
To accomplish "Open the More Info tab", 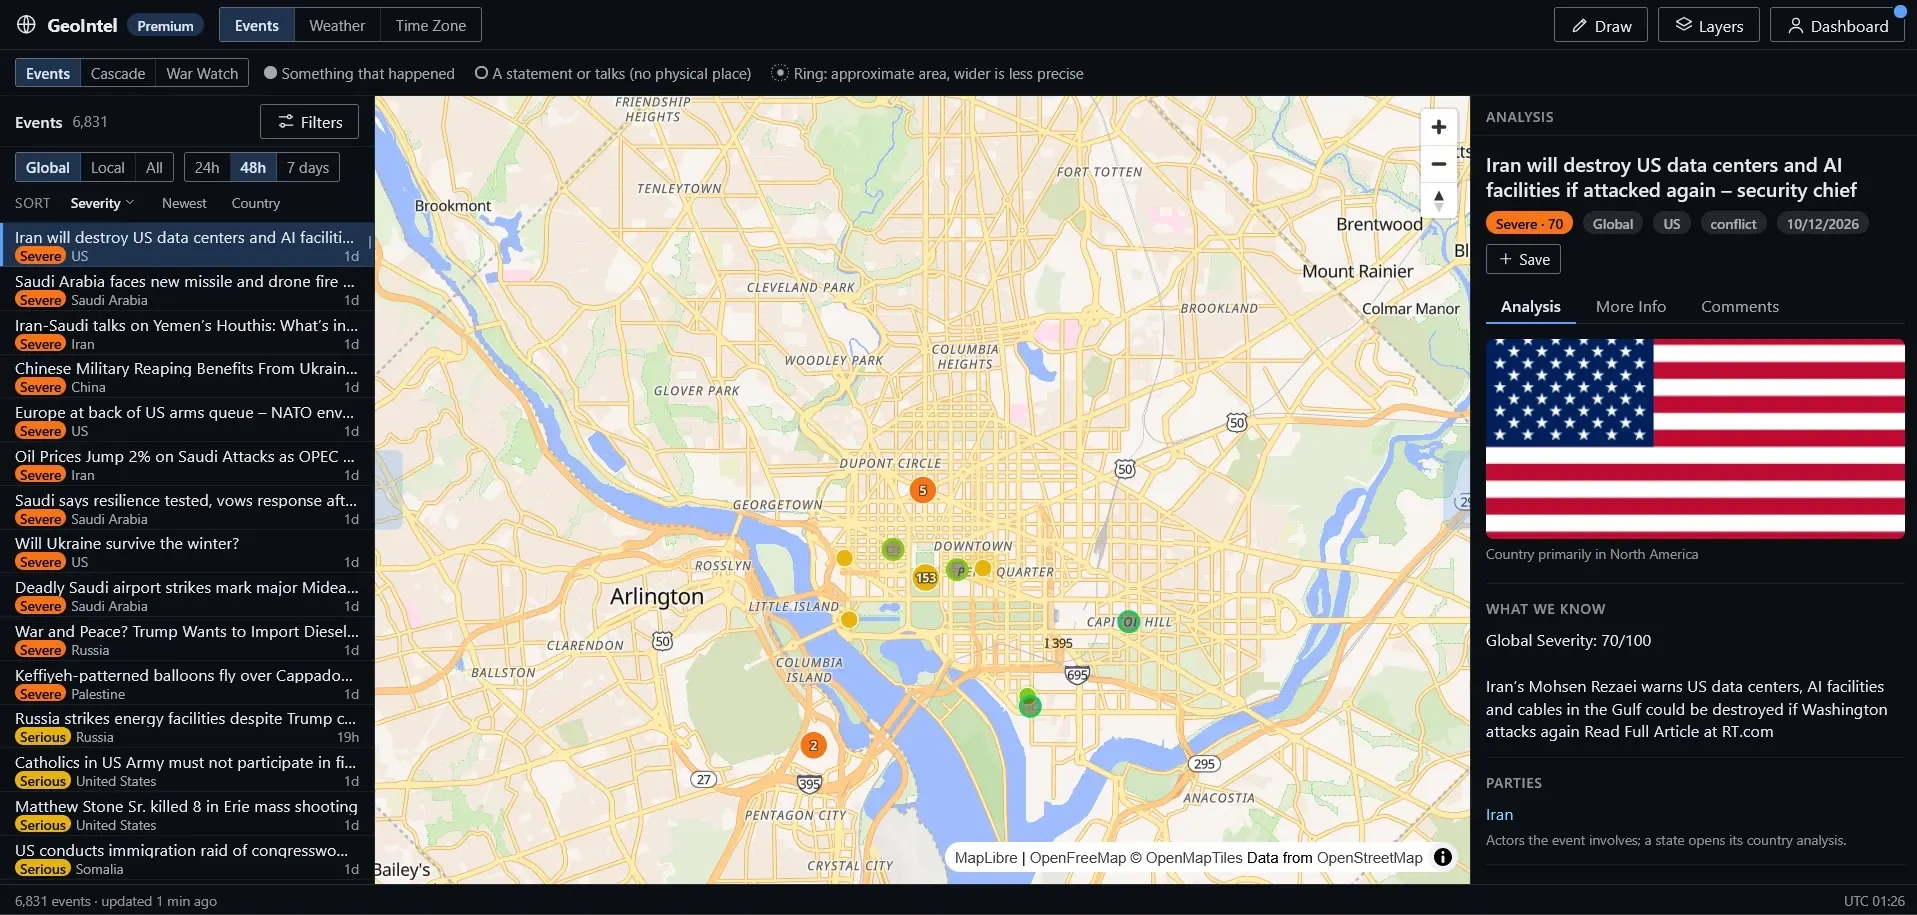I will pyautogui.click(x=1631, y=307).
